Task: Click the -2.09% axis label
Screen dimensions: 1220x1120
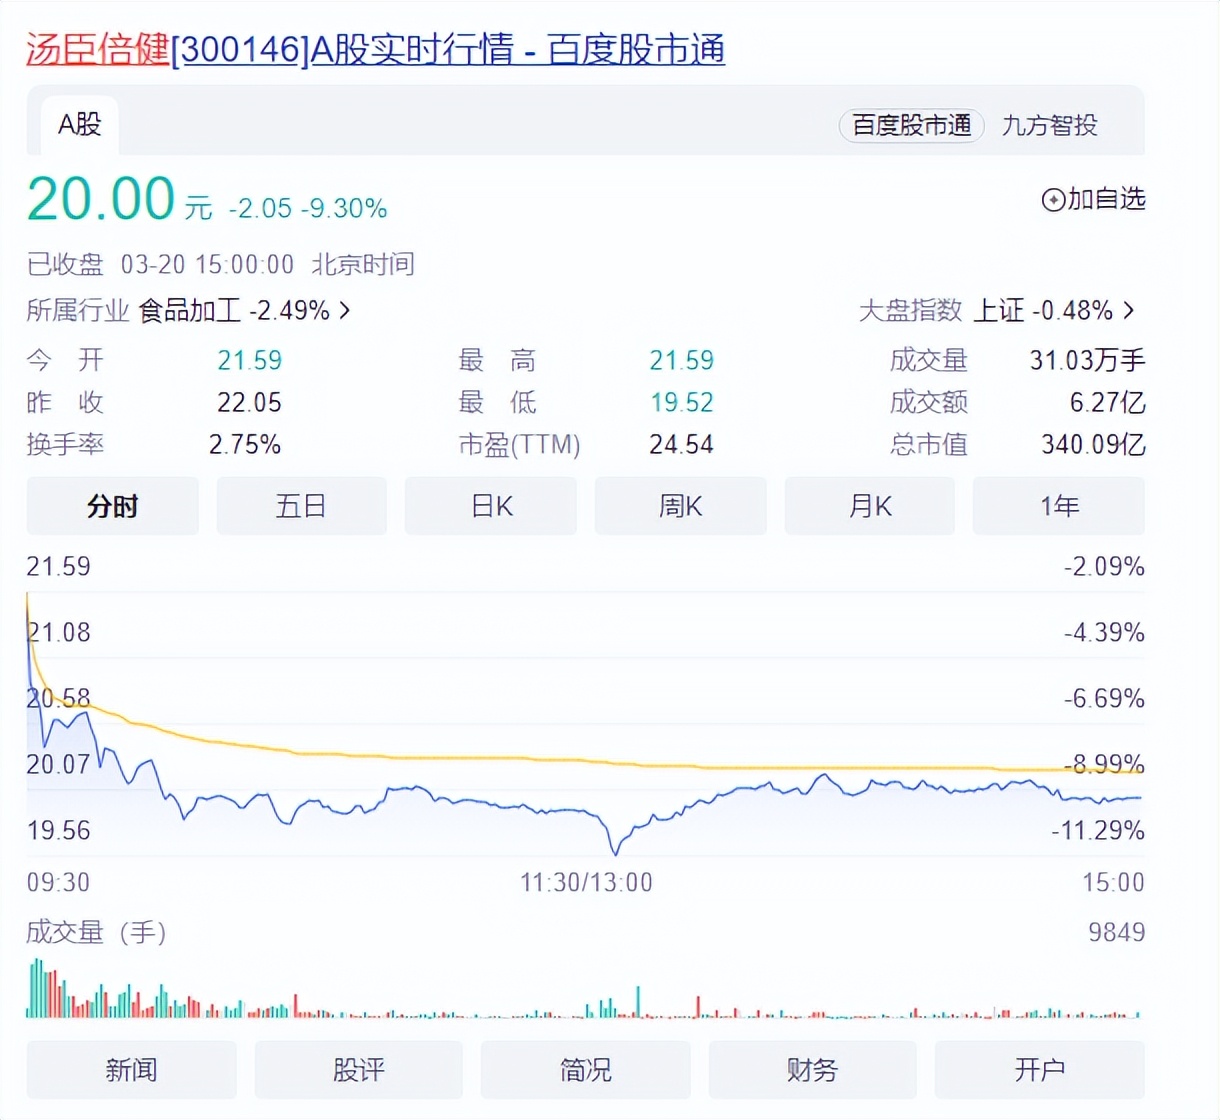Action: pos(1104,566)
